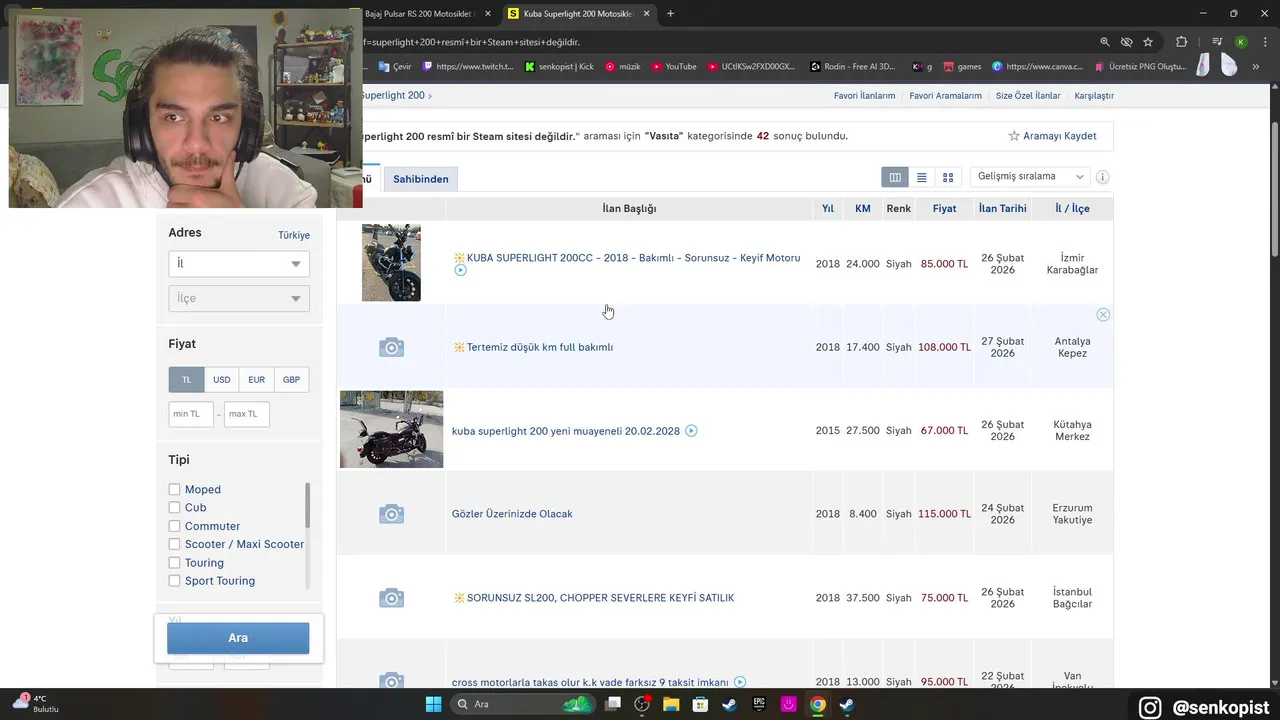Switch to gallery grid view icon
The image size is (1280, 720).
point(948,177)
